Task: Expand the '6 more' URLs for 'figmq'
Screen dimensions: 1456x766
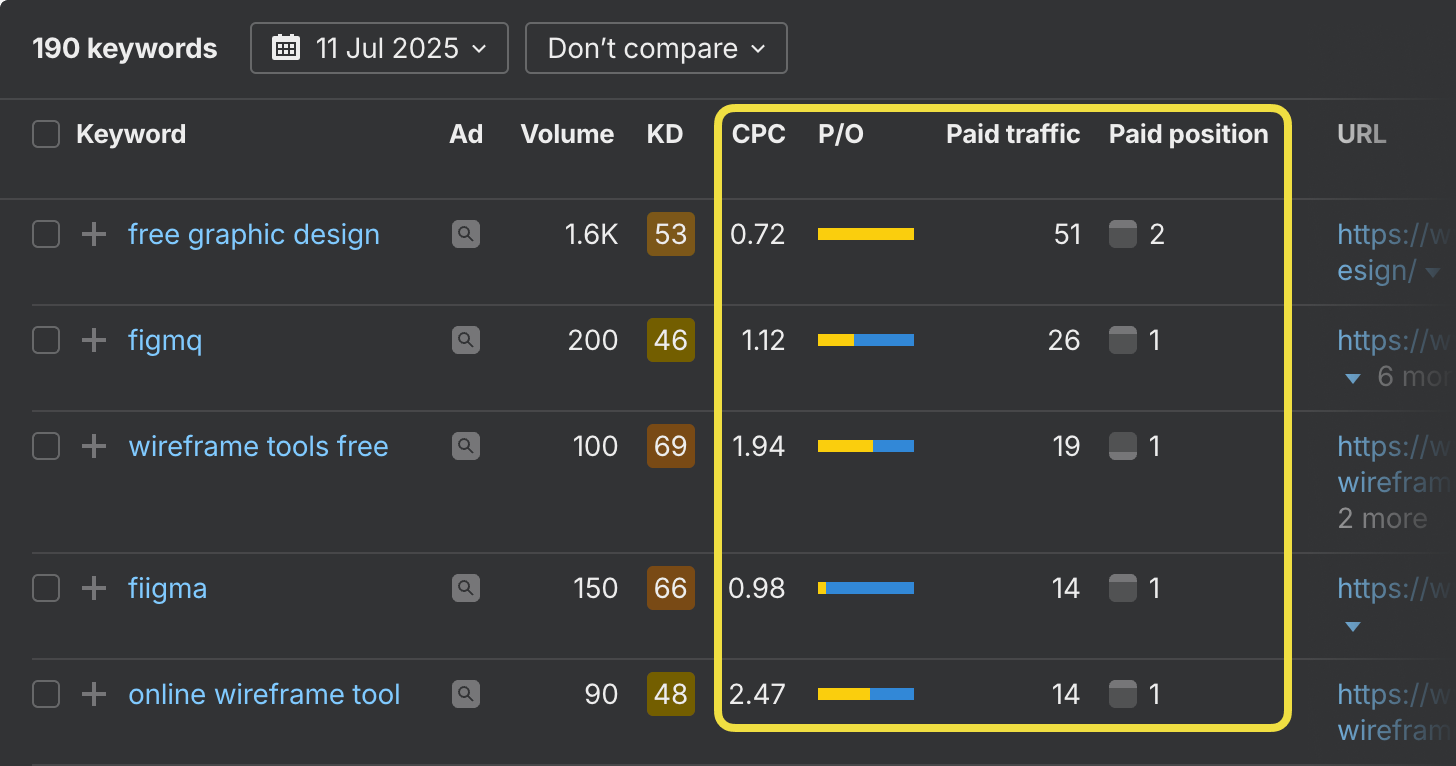Action: 1396,378
